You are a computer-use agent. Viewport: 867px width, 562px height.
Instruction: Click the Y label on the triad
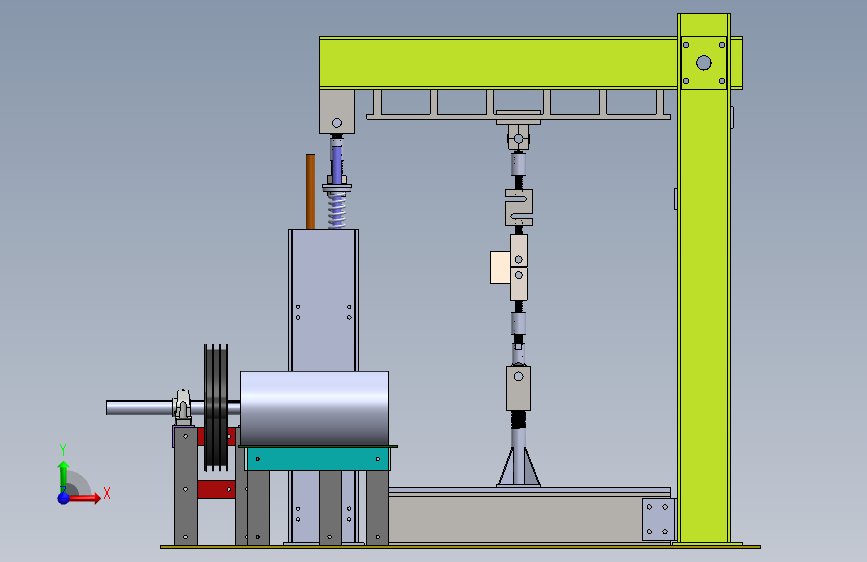[63, 450]
